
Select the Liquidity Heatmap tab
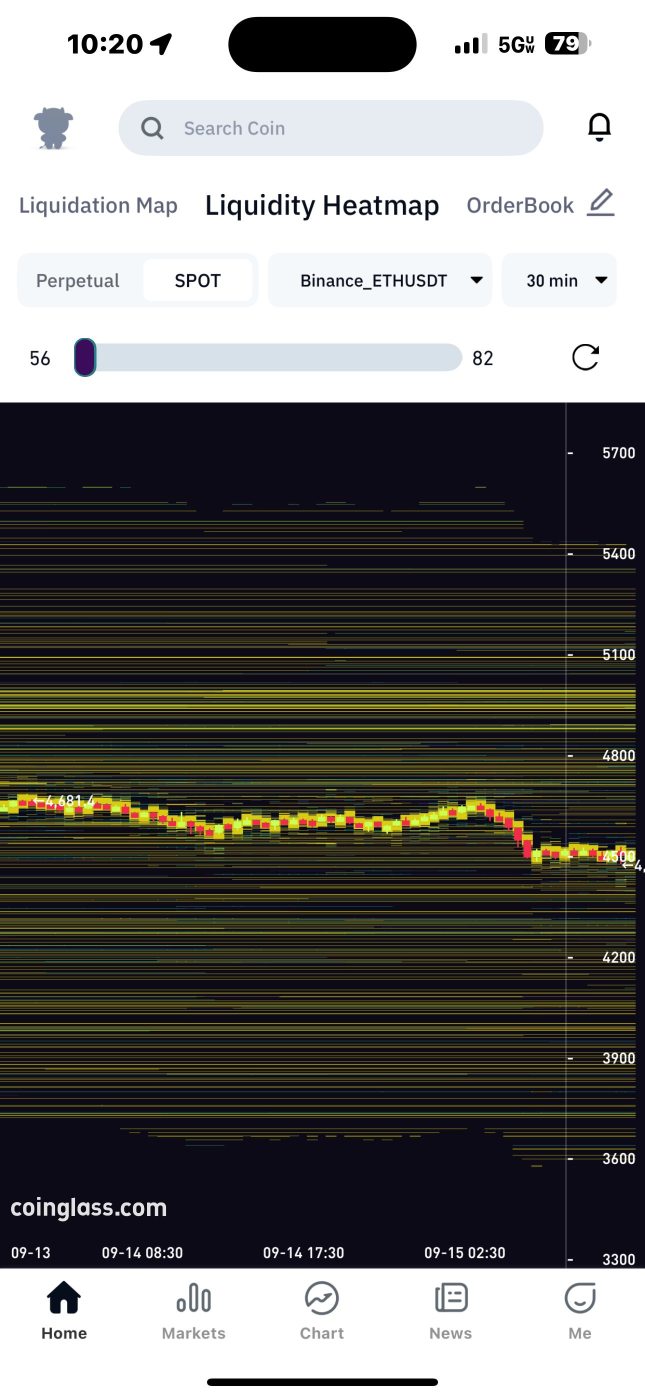(322, 206)
